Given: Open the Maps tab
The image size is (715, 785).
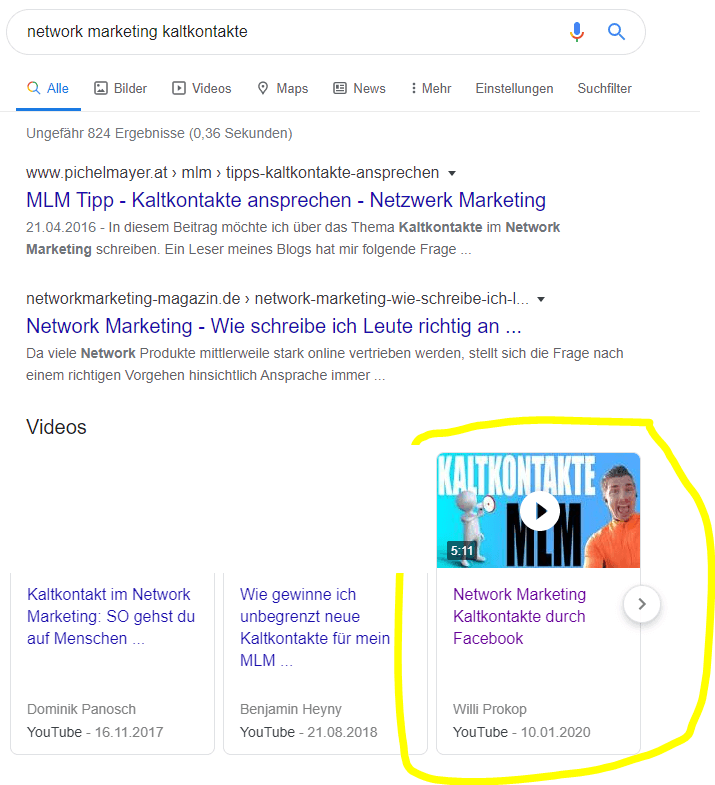Looking at the screenshot, I should (x=282, y=89).
